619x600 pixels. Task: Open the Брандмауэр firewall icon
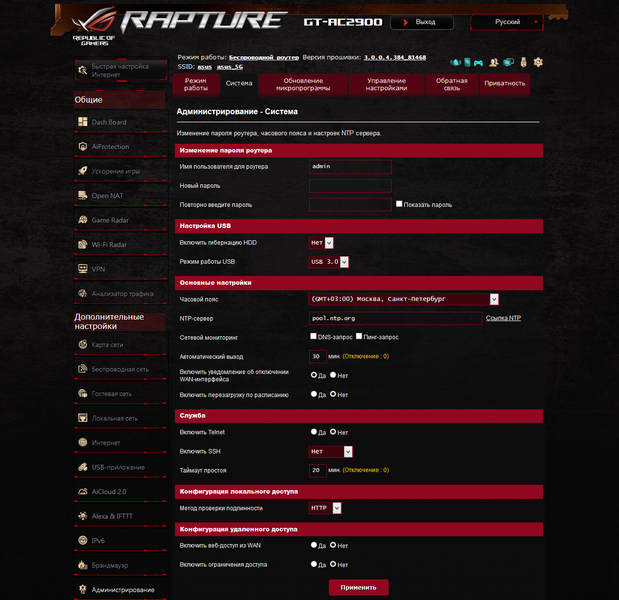coord(83,565)
